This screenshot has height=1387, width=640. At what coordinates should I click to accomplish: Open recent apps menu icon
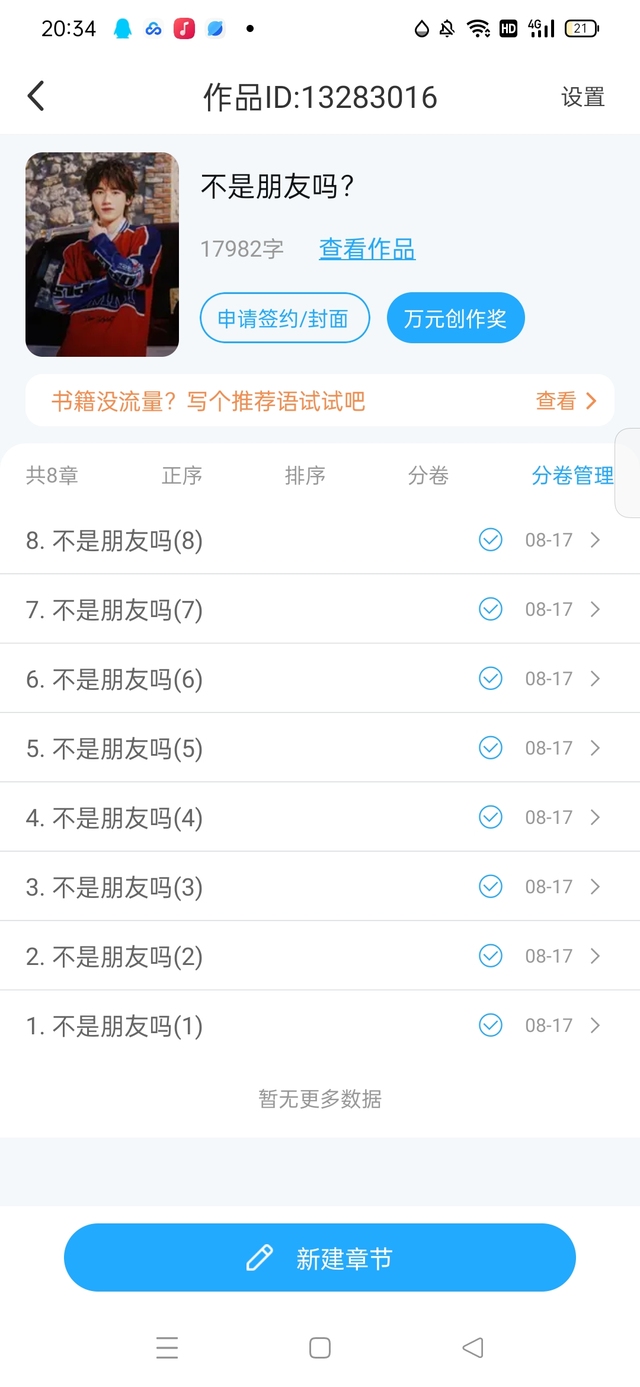167,1348
